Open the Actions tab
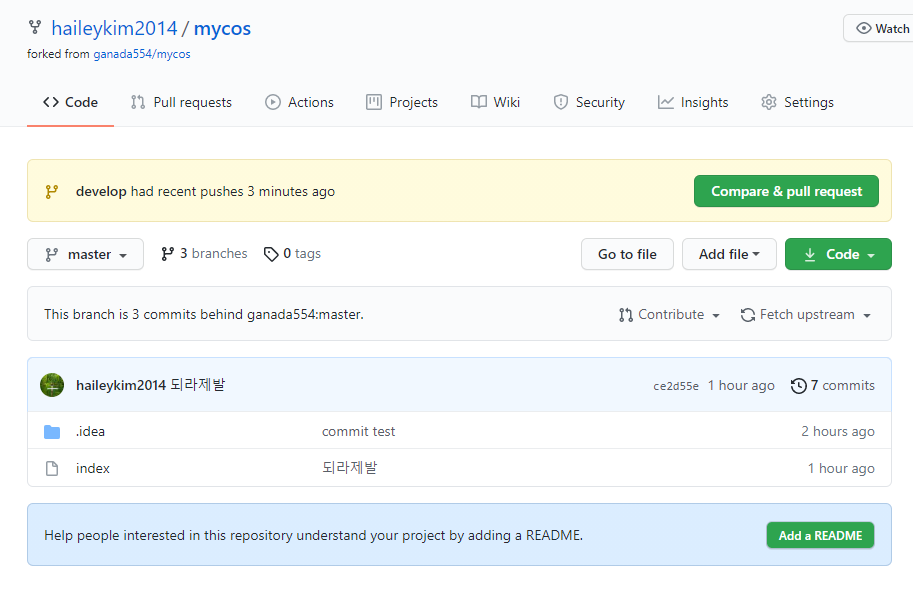The image size is (913, 604). (299, 102)
